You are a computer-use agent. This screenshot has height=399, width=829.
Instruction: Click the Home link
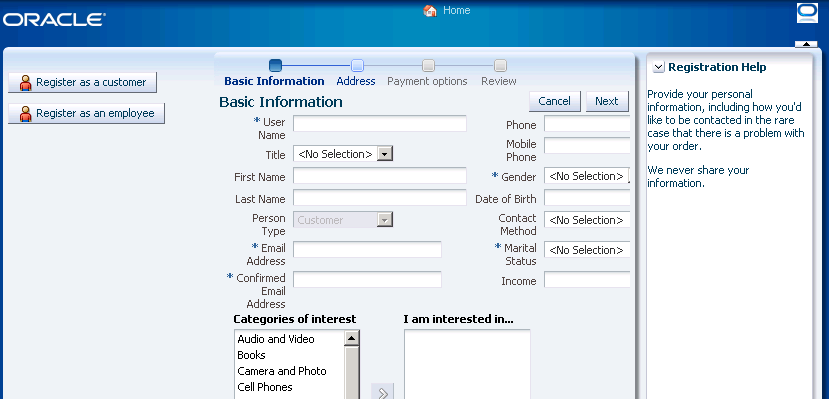[456, 11]
